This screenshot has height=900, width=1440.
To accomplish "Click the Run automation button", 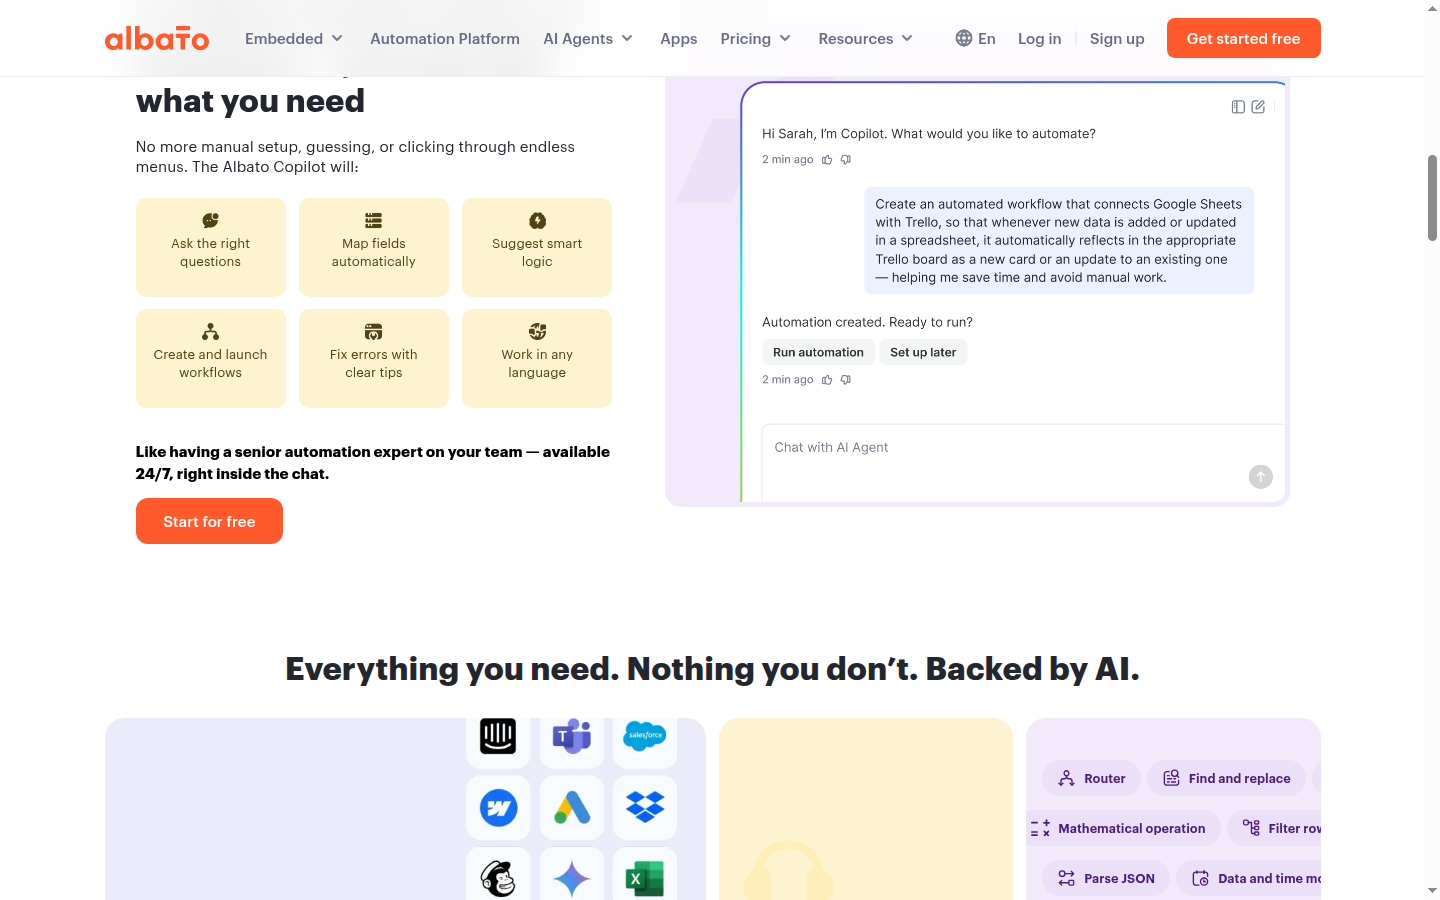I will tap(818, 352).
